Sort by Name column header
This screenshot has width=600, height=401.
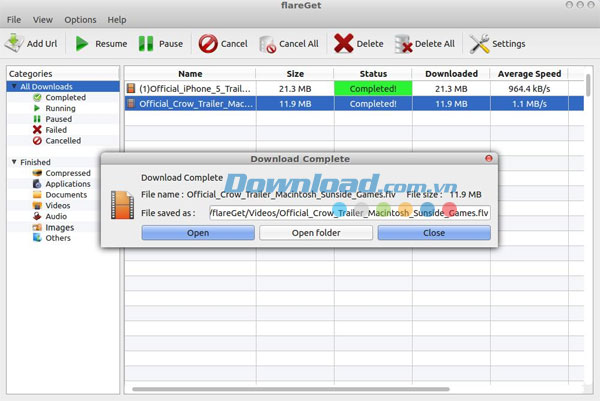pos(190,73)
